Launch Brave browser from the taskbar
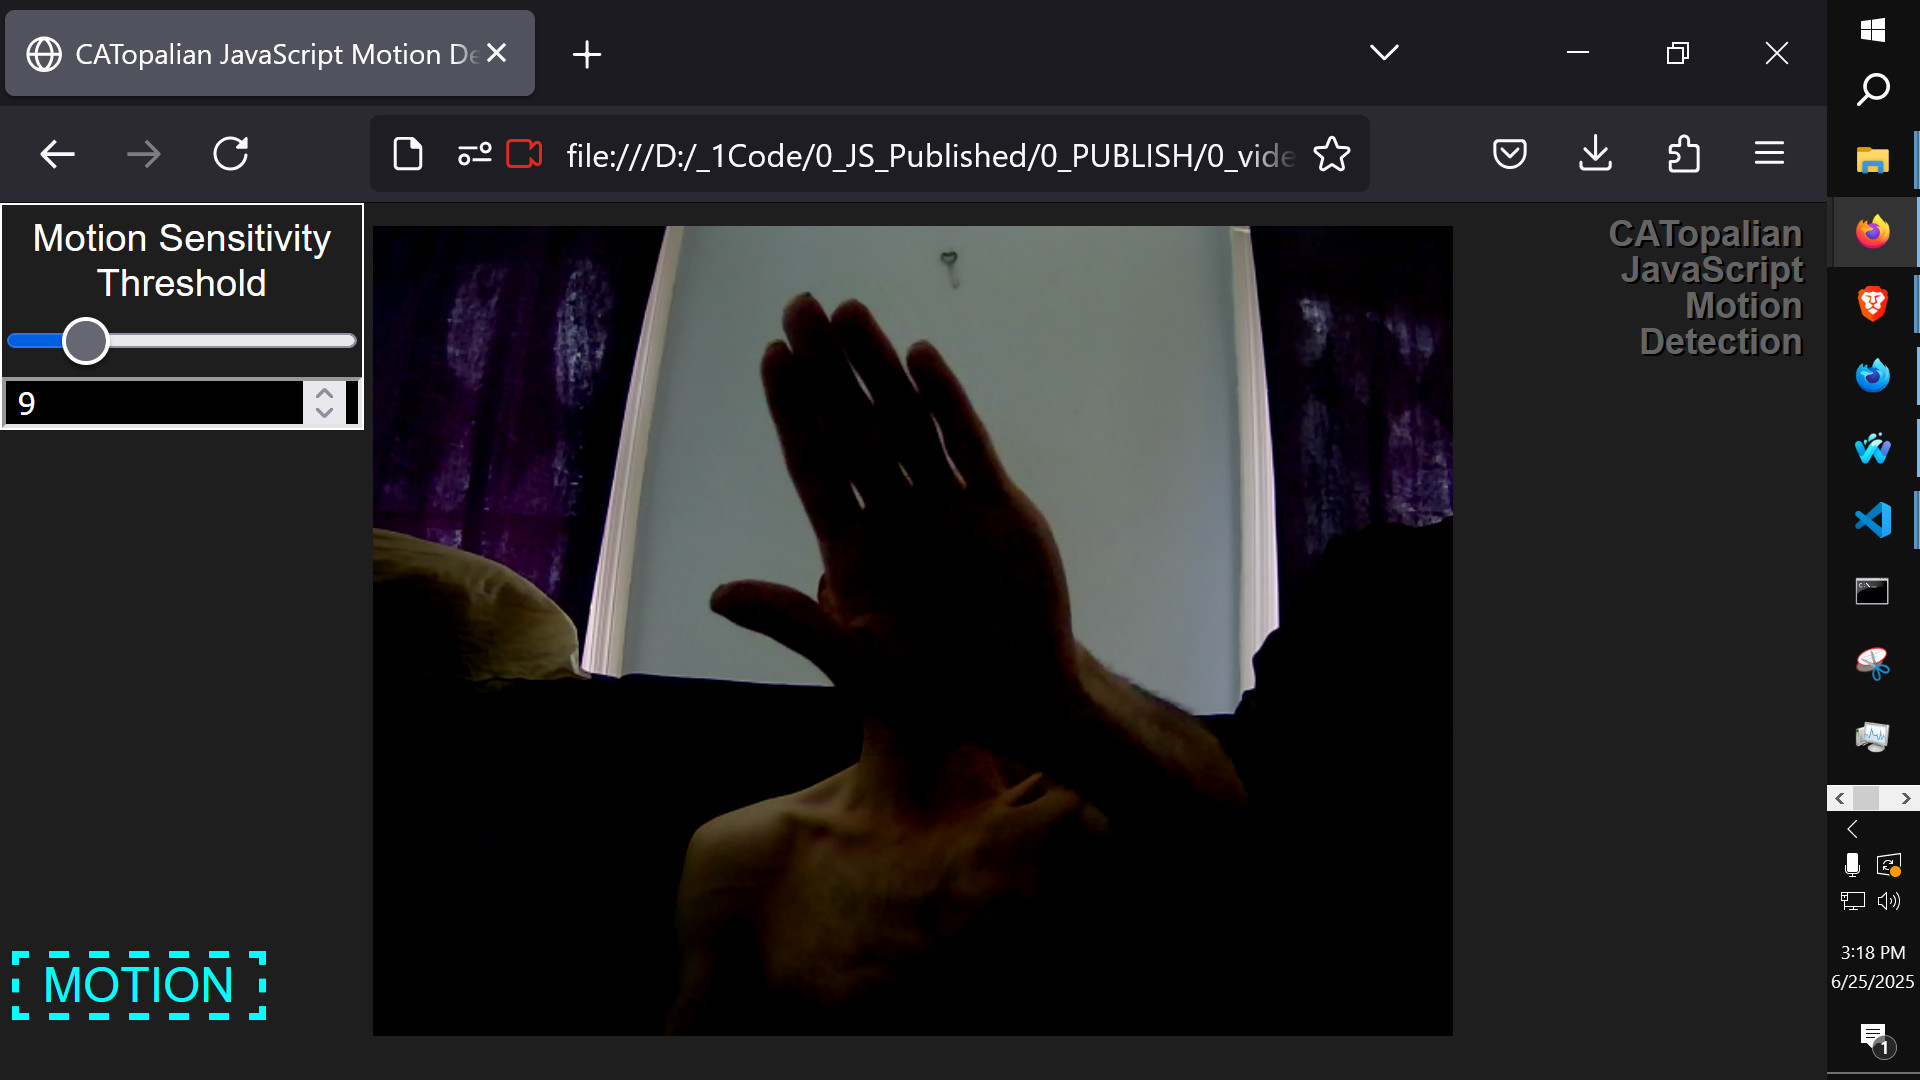The width and height of the screenshot is (1920, 1080). pyautogui.click(x=1872, y=303)
